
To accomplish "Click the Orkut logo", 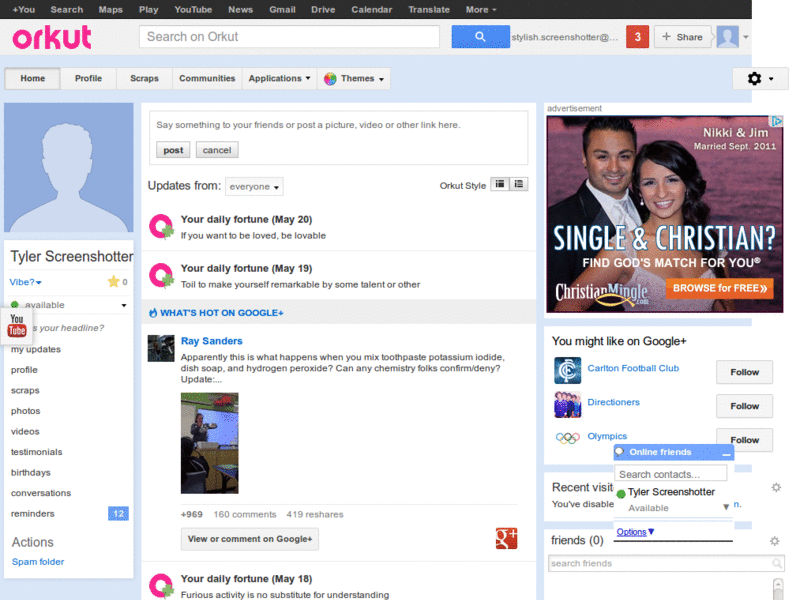I will point(52,37).
